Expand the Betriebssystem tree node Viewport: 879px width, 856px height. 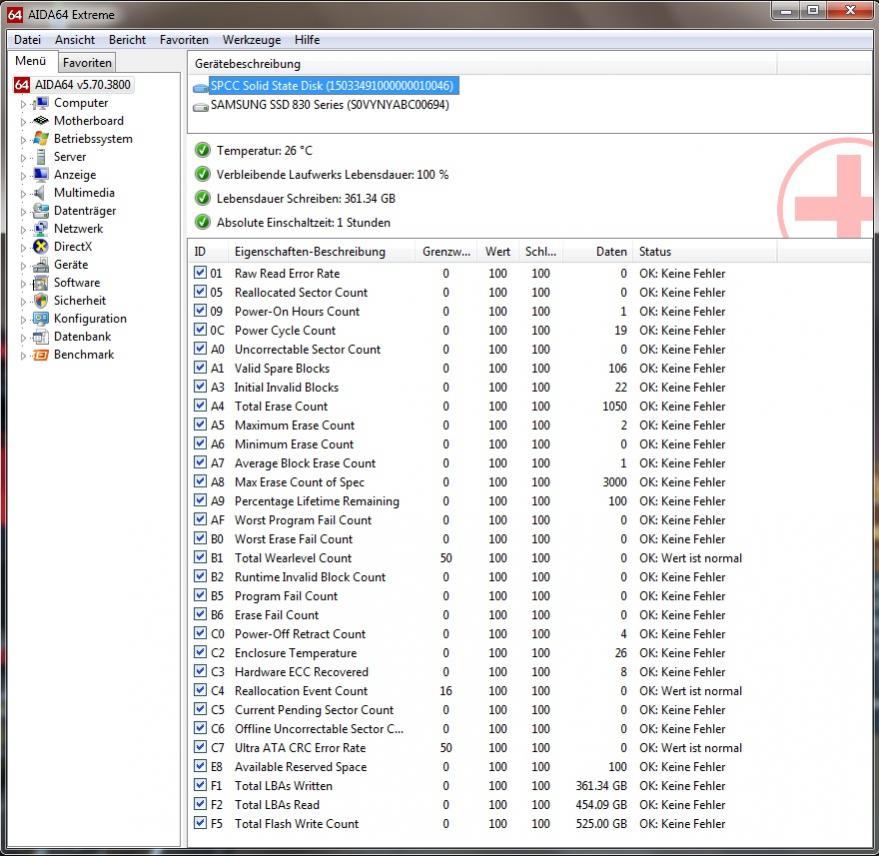click(x=23, y=140)
